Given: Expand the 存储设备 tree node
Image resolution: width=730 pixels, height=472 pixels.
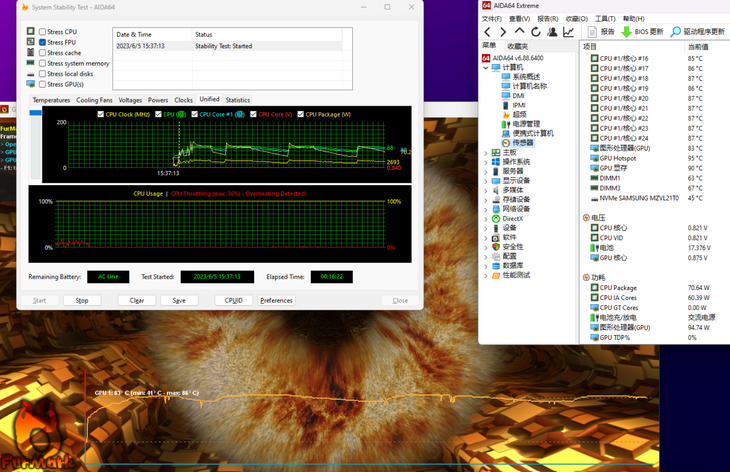Looking at the screenshot, I should click(x=486, y=200).
